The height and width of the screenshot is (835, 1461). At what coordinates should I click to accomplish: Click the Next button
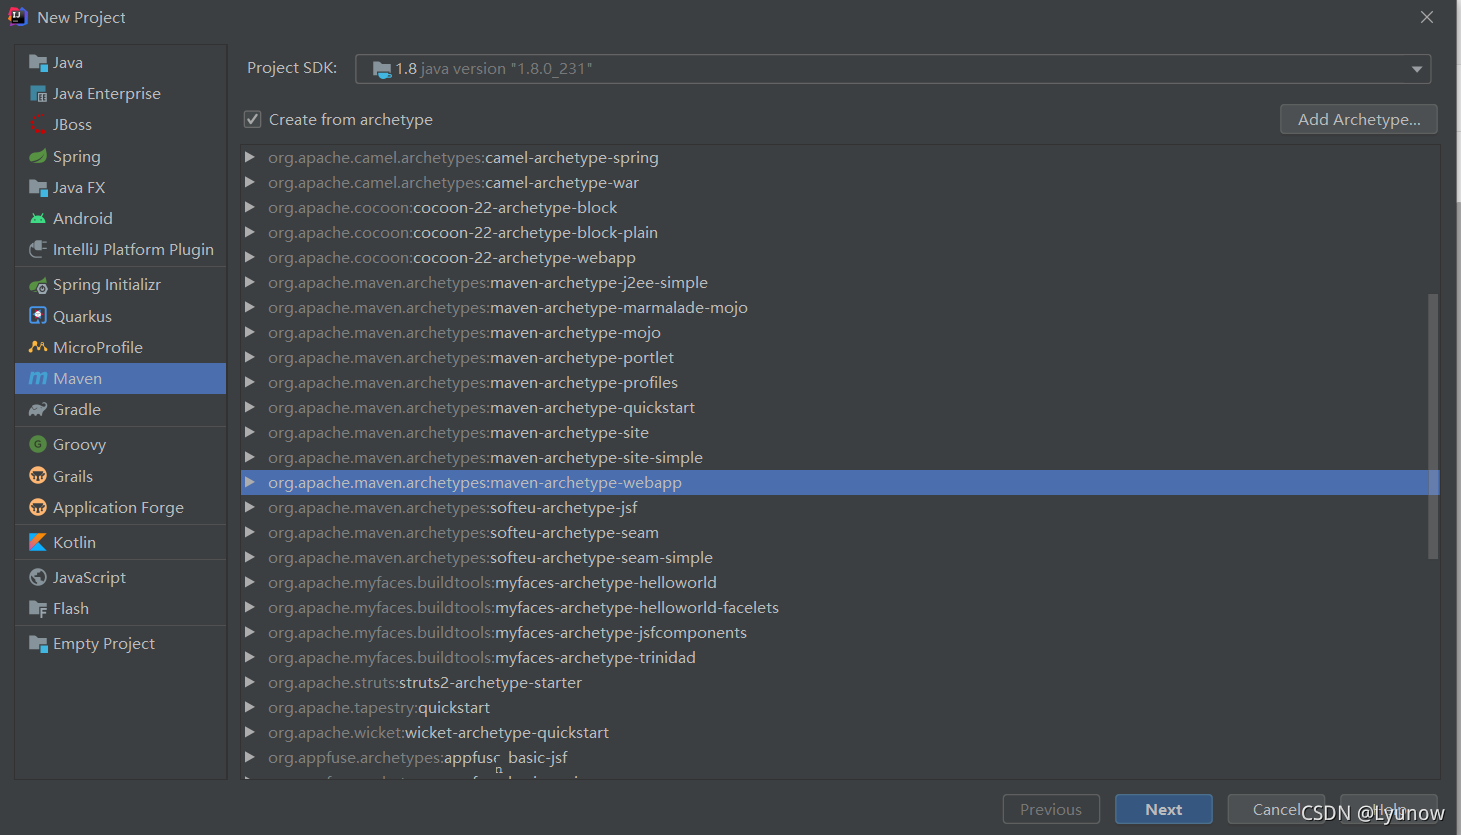click(1164, 809)
